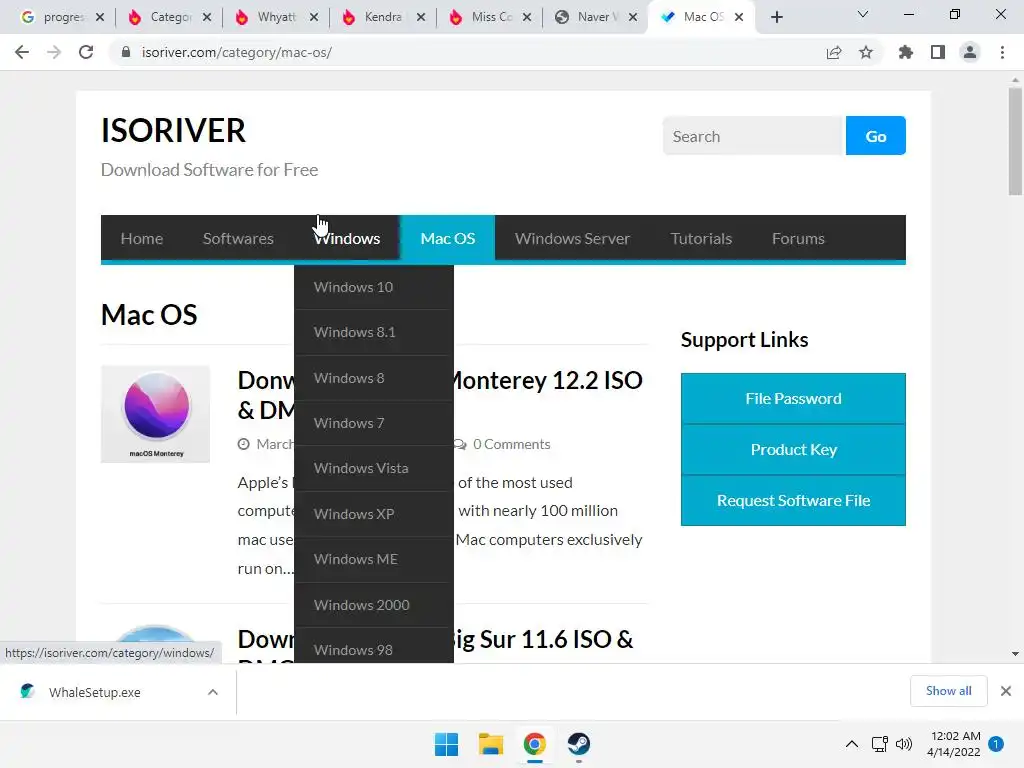Screen dimensions: 1024x768
Task: Open Steam from the taskbar
Action: click(x=579, y=744)
